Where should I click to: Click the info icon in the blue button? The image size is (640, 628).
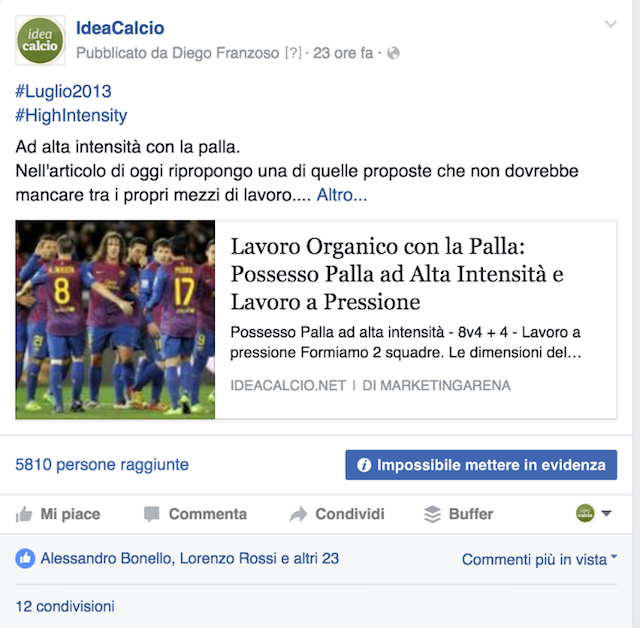tap(364, 465)
